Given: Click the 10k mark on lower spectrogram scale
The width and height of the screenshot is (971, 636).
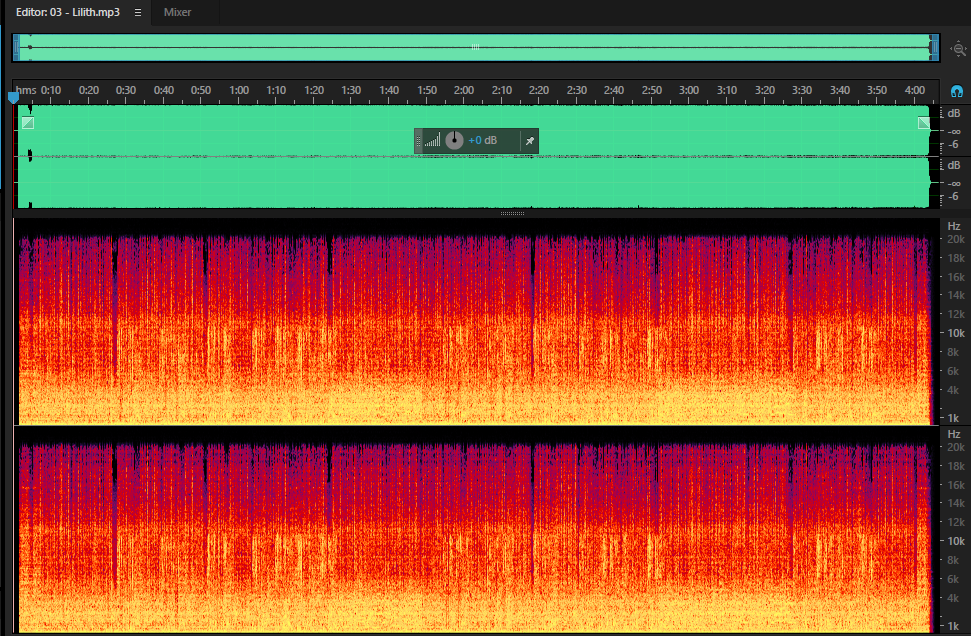Looking at the screenshot, I should (x=956, y=541).
